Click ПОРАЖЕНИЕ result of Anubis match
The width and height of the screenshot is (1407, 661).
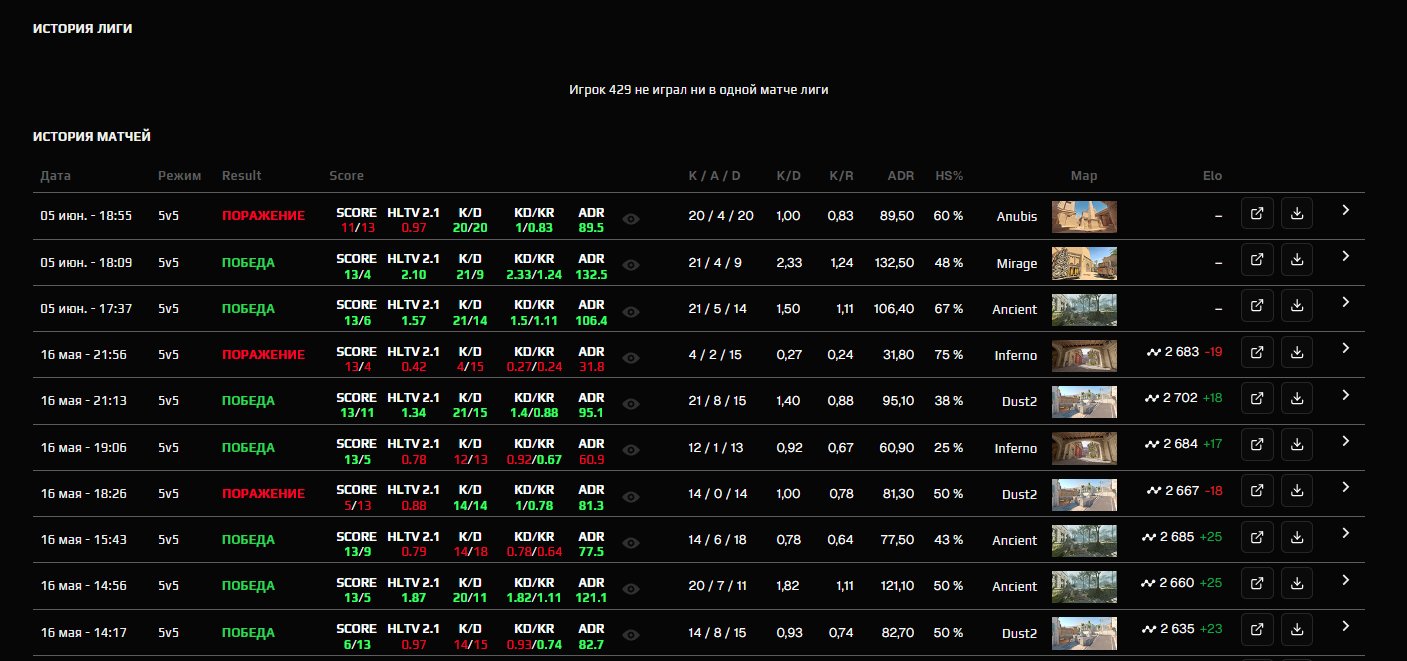(263, 216)
